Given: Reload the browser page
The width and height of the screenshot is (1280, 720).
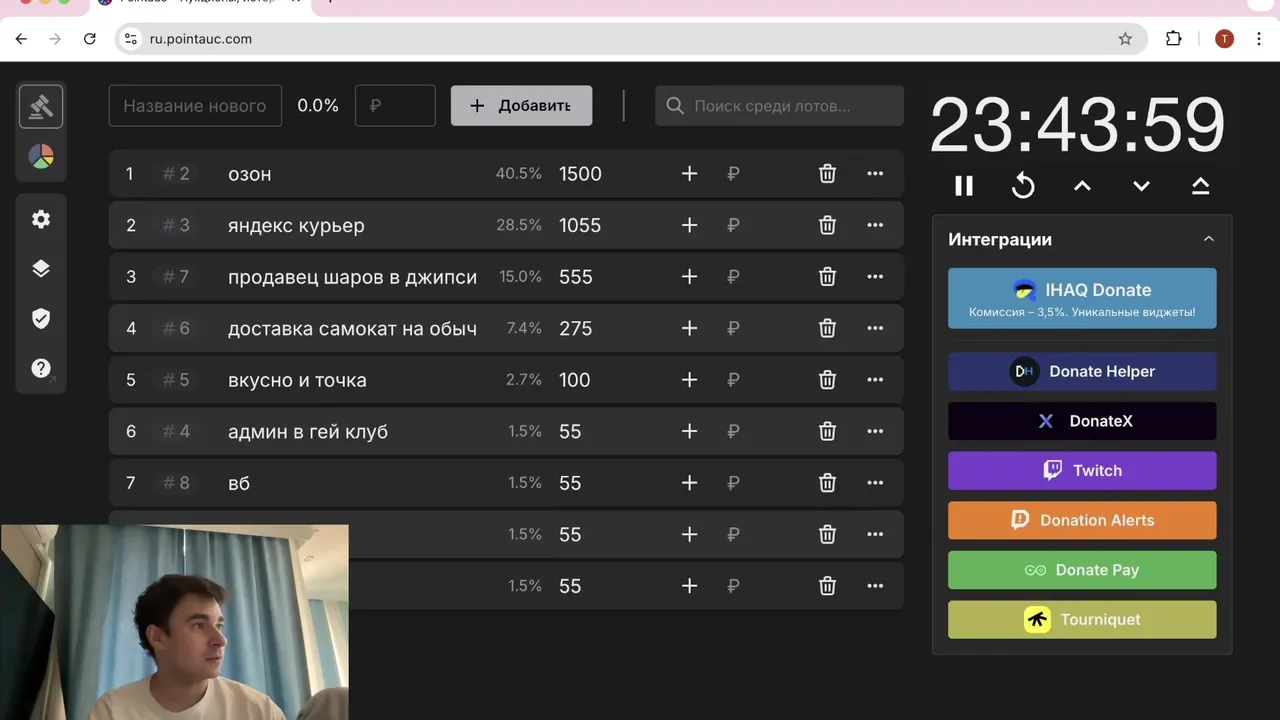Looking at the screenshot, I should tap(89, 39).
